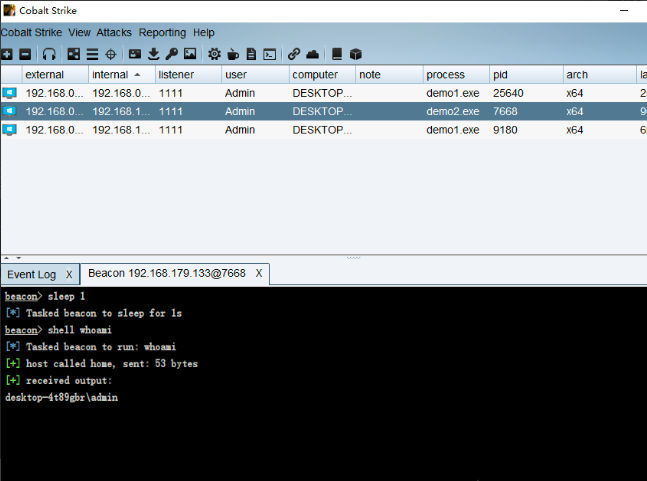The height and width of the screenshot is (481, 647).
Task: Open Screenshots via the picture icon
Action: [x=190, y=54]
